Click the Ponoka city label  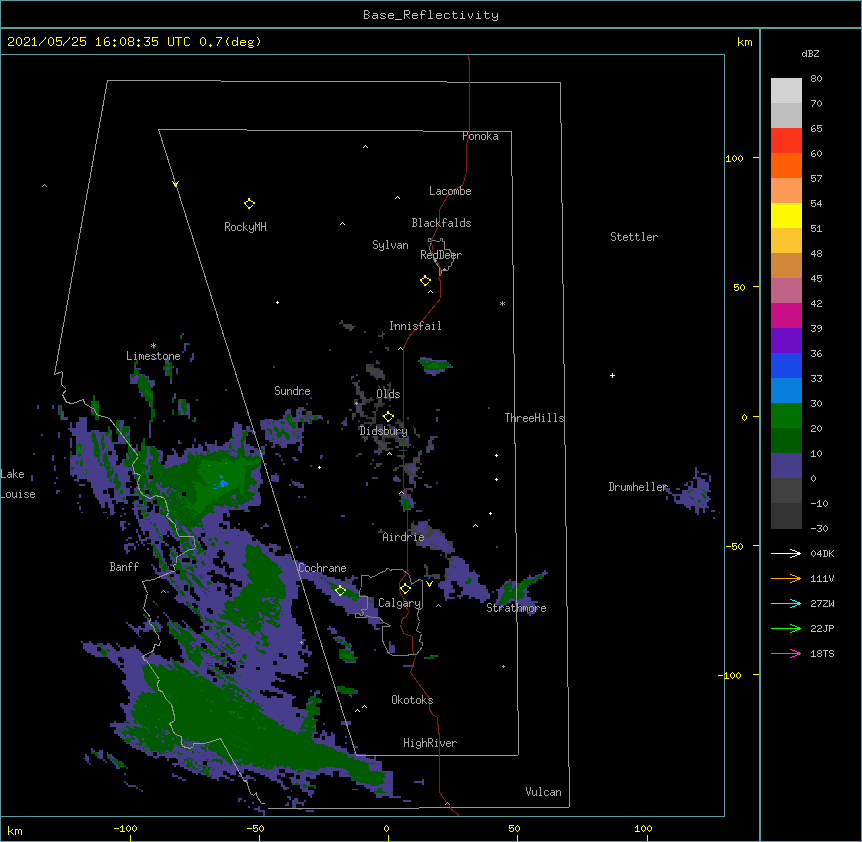(480, 136)
